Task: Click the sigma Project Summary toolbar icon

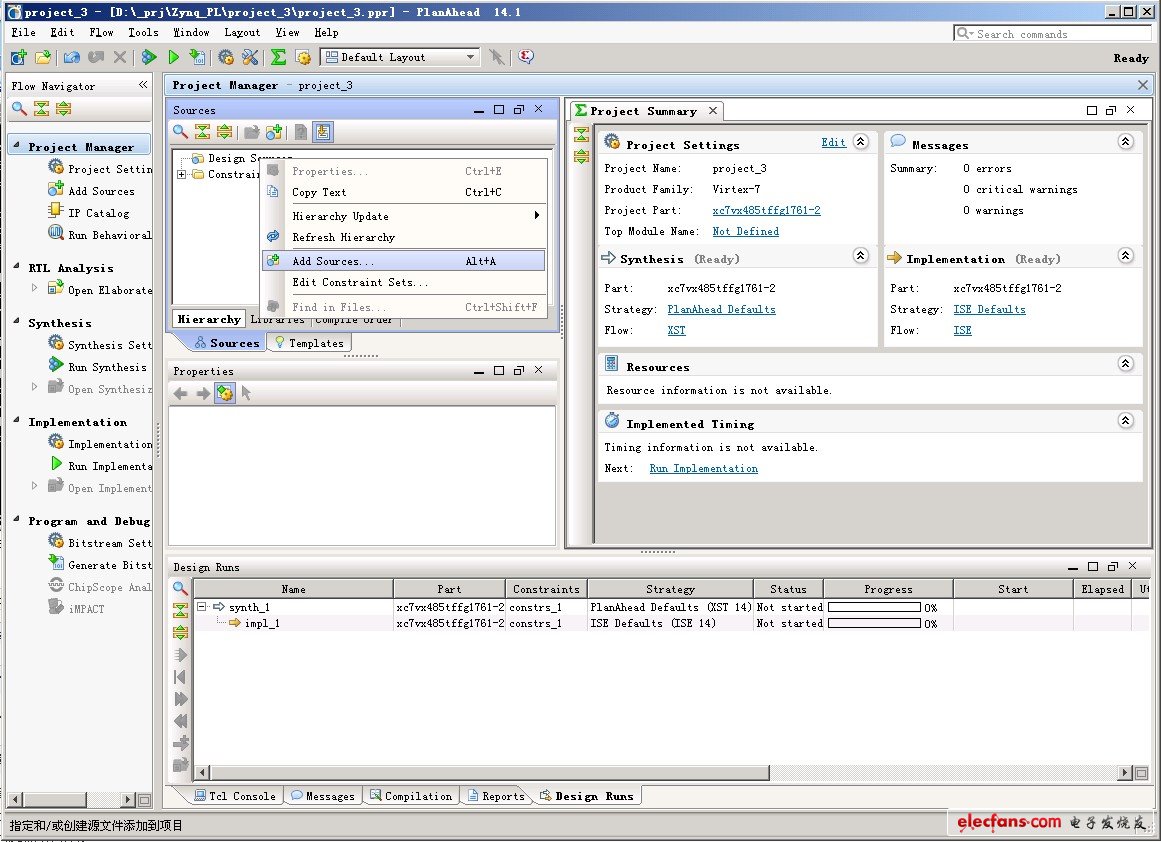Action: point(278,58)
